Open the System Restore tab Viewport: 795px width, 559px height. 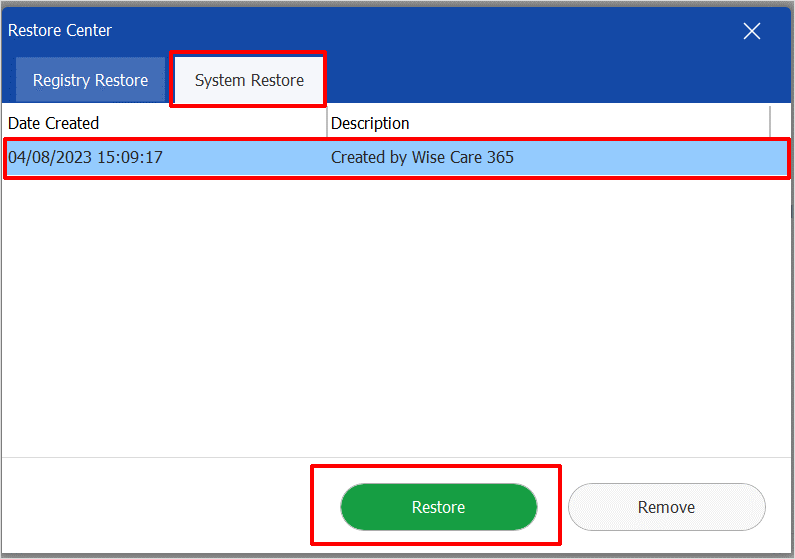pos(249,80)
